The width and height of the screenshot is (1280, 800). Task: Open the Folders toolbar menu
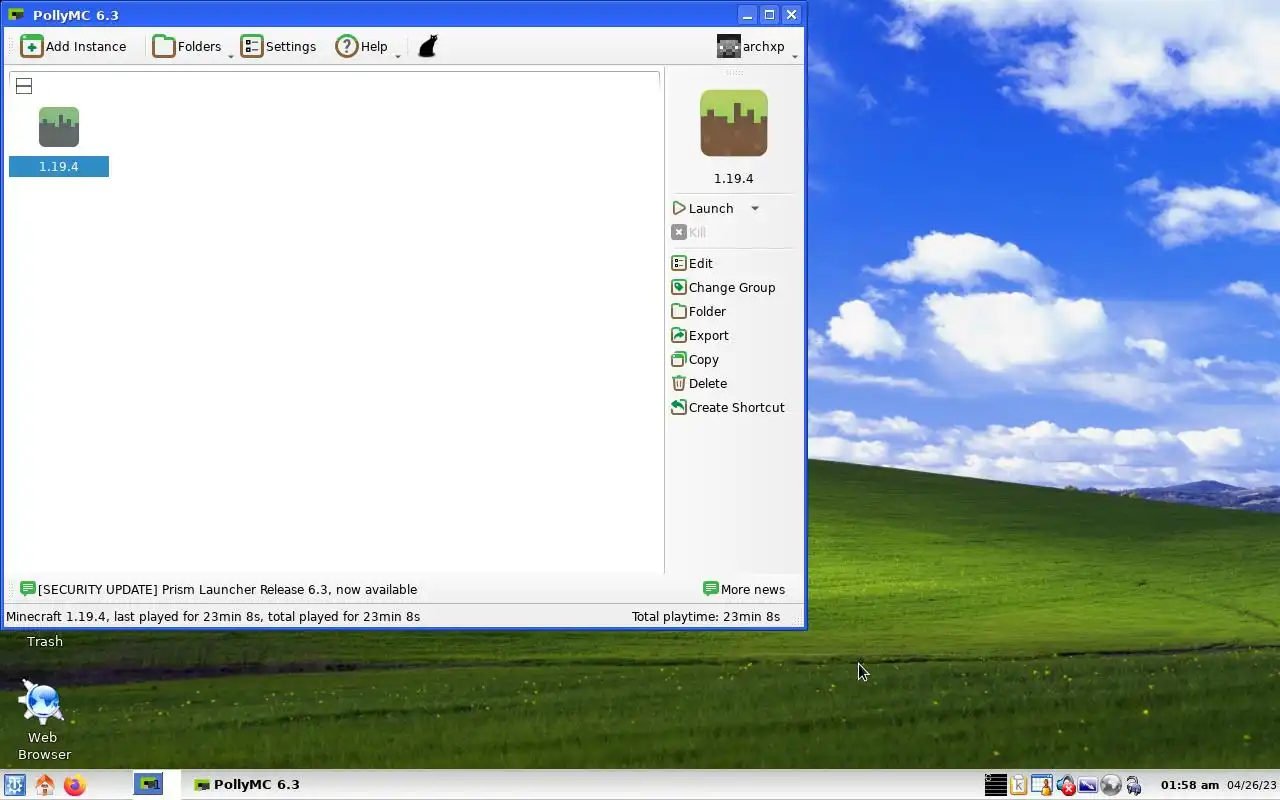[187, 46]
